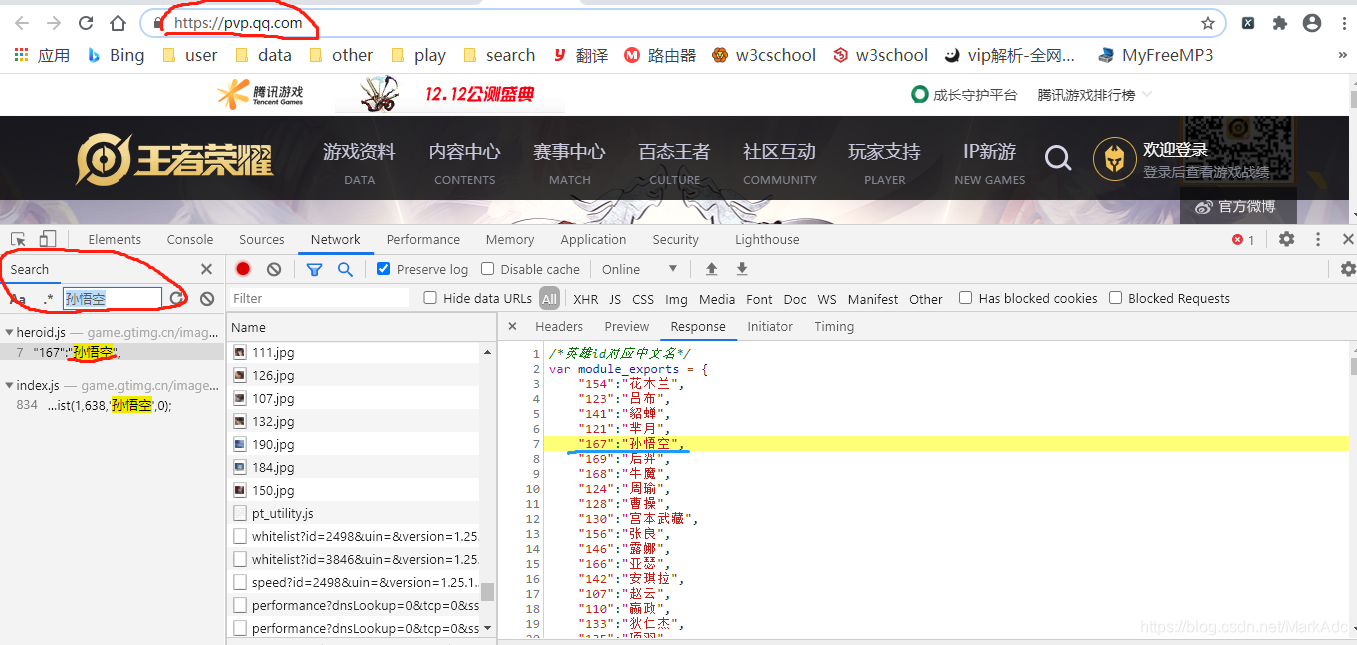Toggle match case Aa in search

(x=18, y=298)
